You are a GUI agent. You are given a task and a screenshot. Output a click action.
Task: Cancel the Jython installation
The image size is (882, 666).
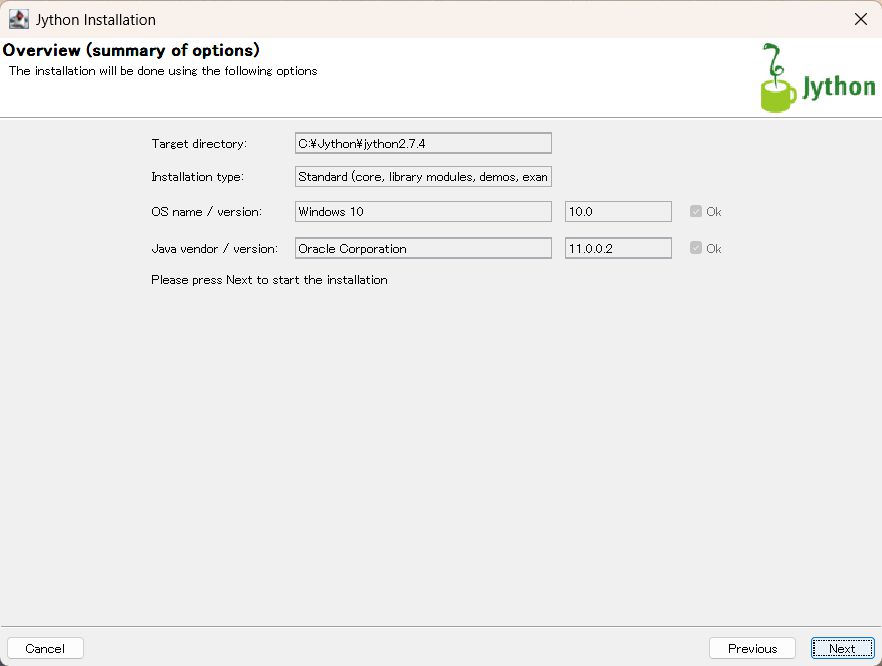[x=45, y=648]
